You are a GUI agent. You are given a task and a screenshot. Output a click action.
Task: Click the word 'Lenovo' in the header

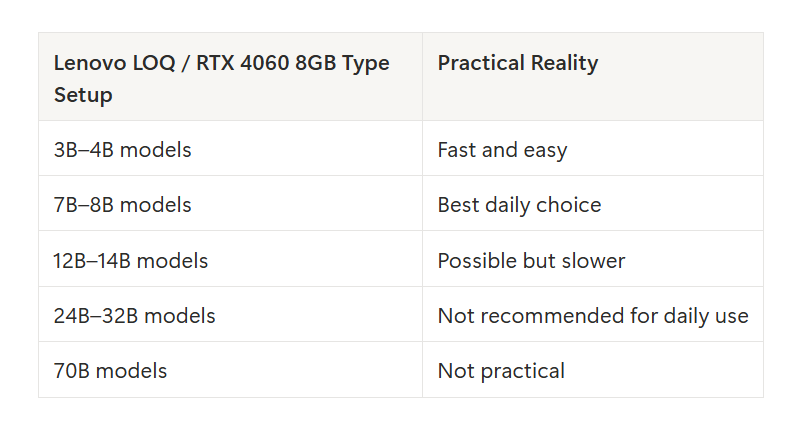[x=90, y=63]
